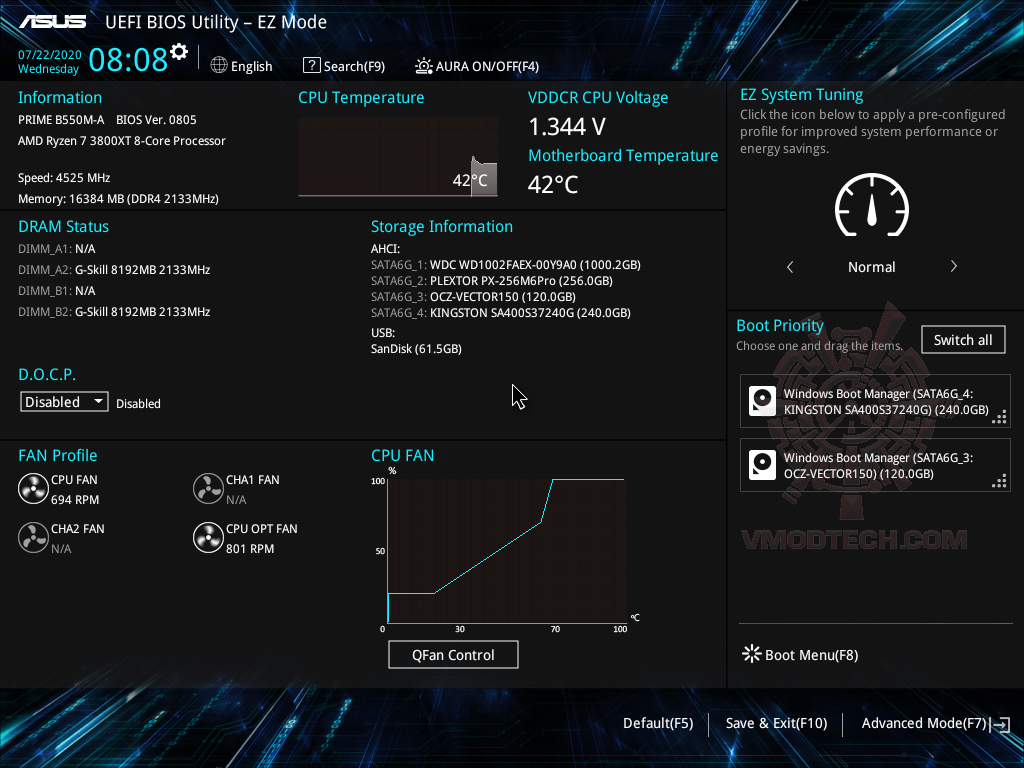Open the D.O.C.P. Disabled dropdown
1024x768 pixels.
pyautogui.click(x=64, y=402)
